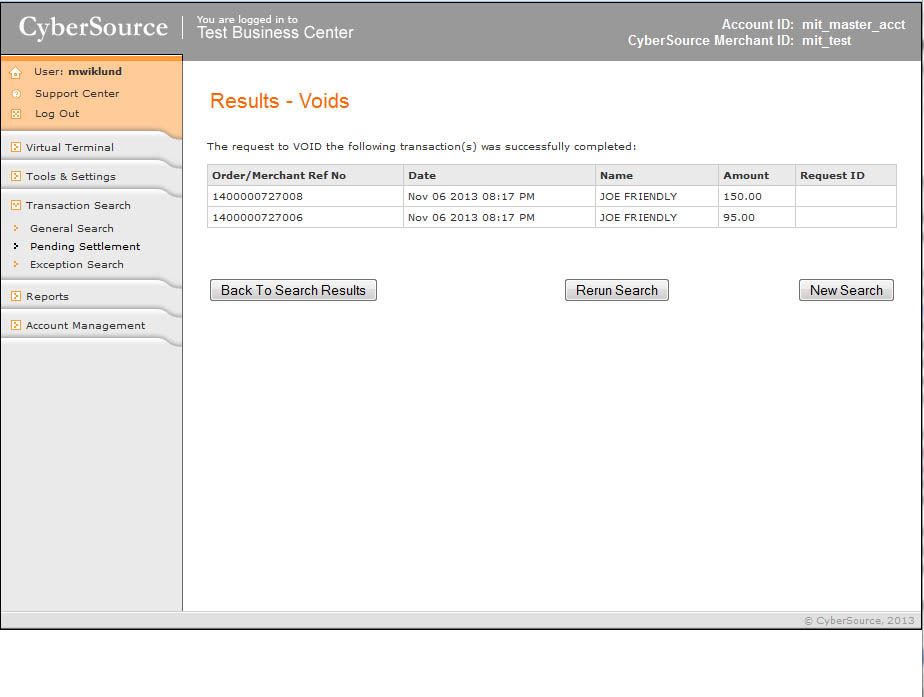Image resolution: width=924 pixels, height=697 pixels.
Task: Click the CyberSource logo
Action: pos(93,28)
